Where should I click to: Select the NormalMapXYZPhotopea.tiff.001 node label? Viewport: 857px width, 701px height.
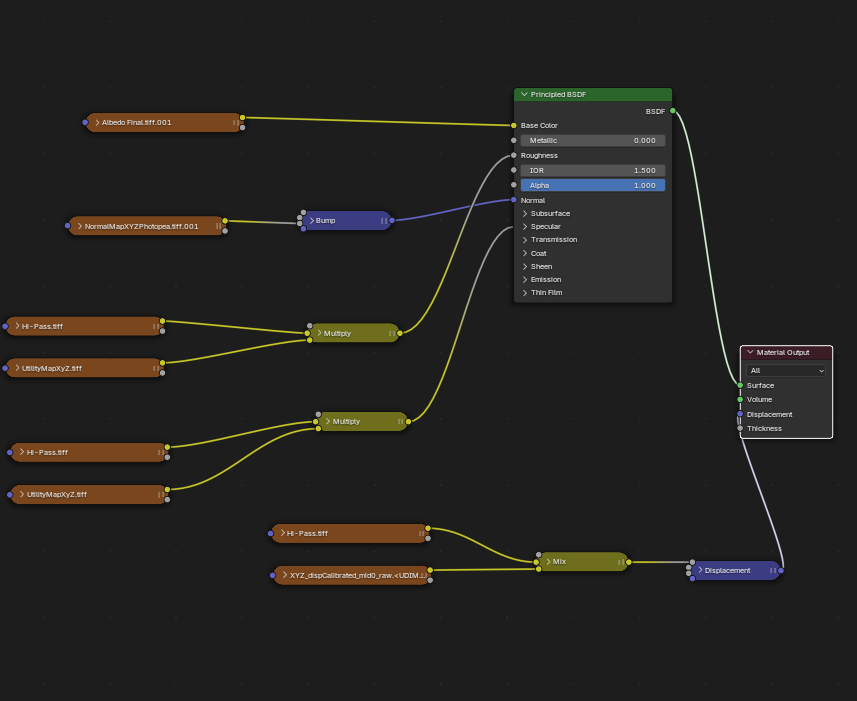pyautogui.click(x=141, y=226)
